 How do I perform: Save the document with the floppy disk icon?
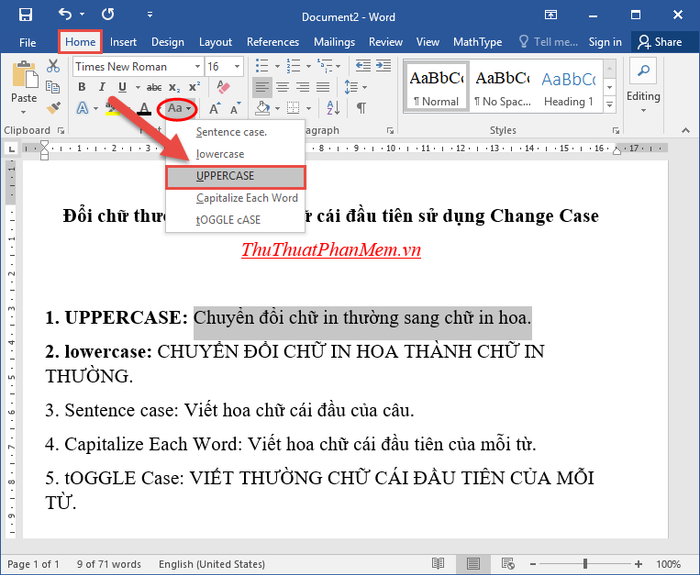[x=26, y=15]
